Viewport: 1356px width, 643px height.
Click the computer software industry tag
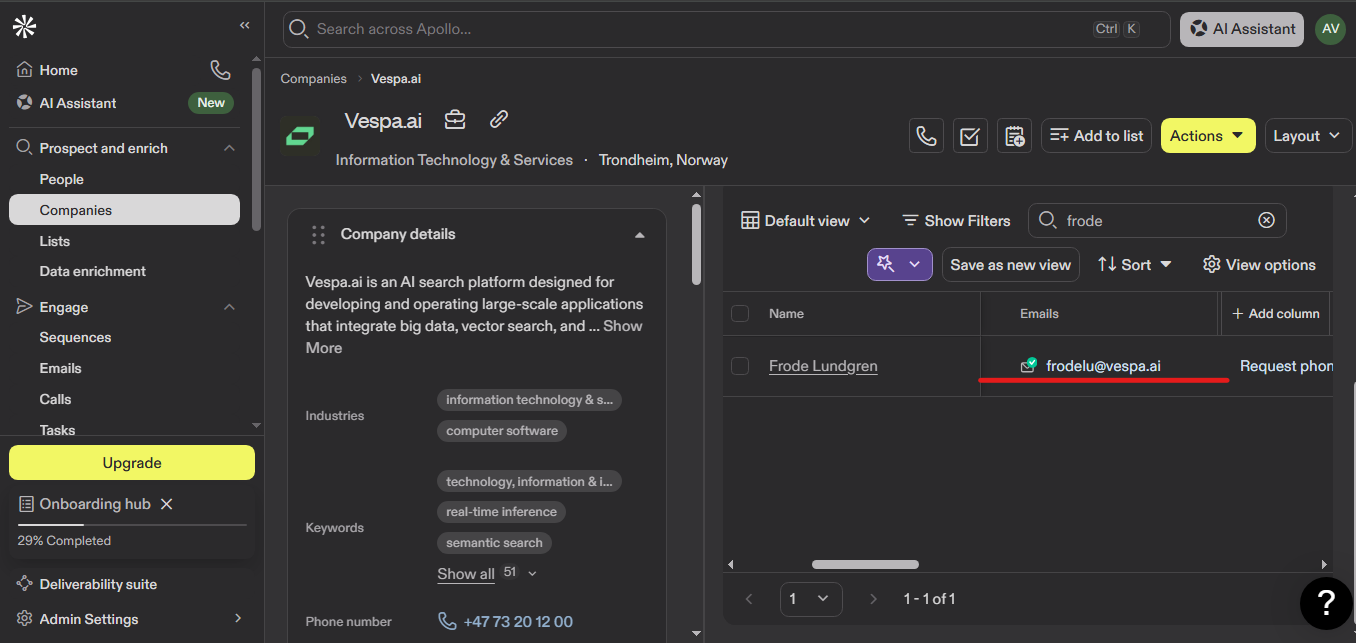pyautogui.click(x=502, y=431)
